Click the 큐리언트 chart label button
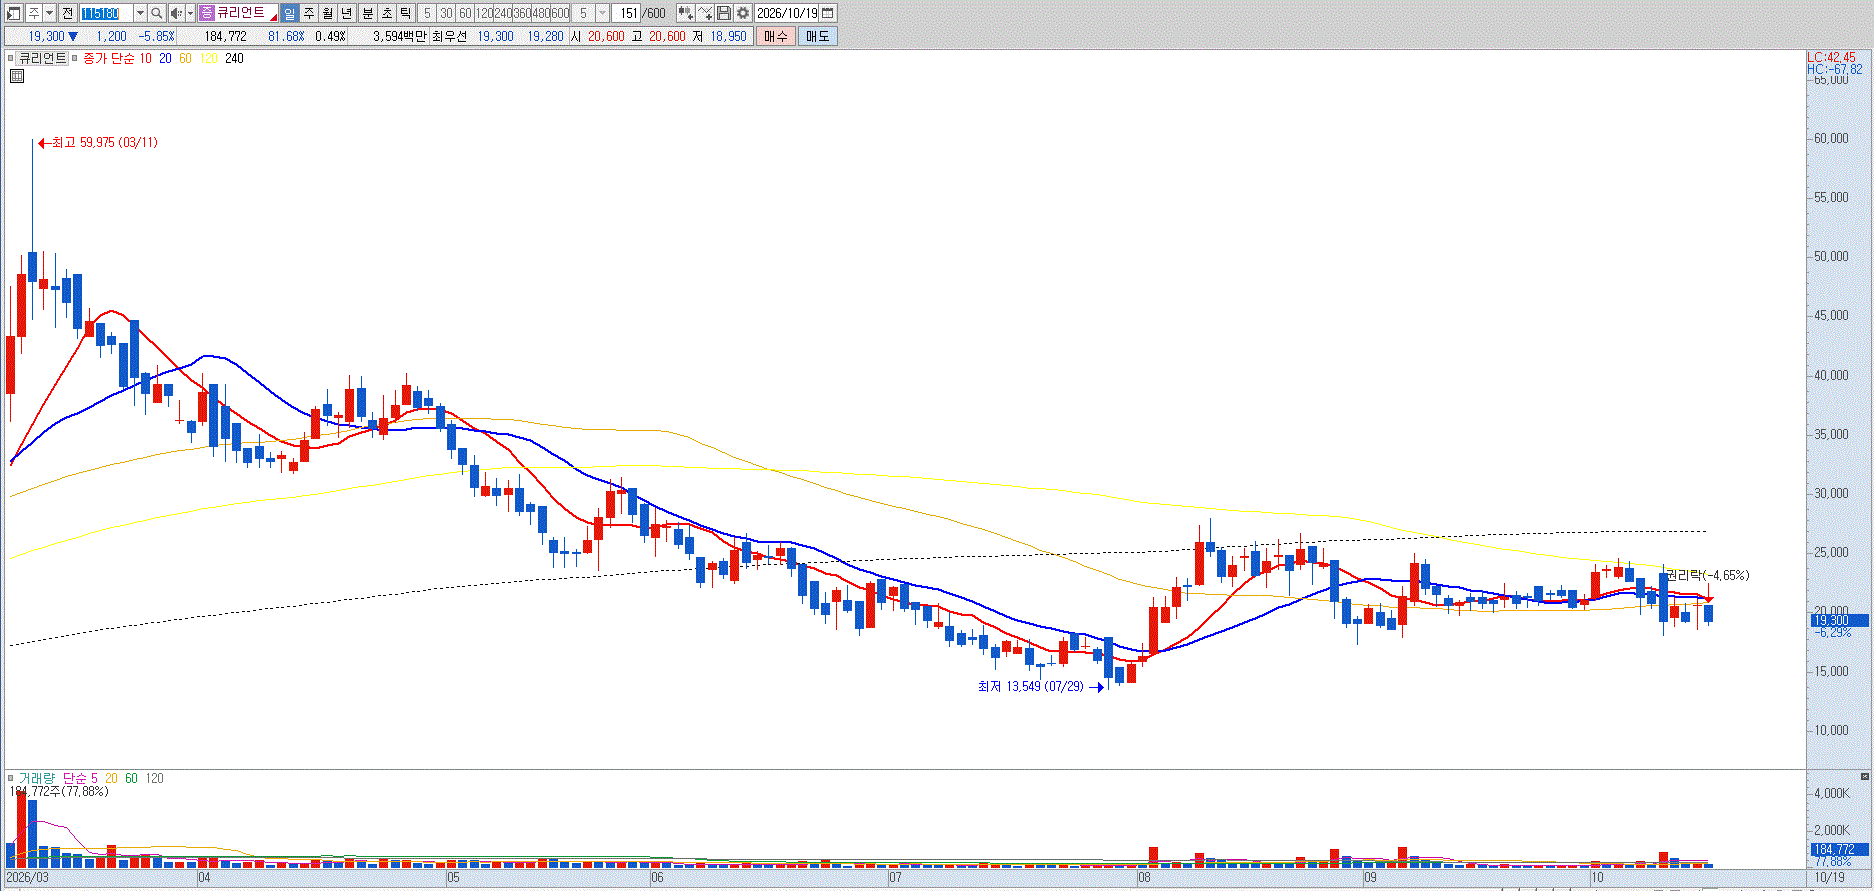 tap(43, 58)
